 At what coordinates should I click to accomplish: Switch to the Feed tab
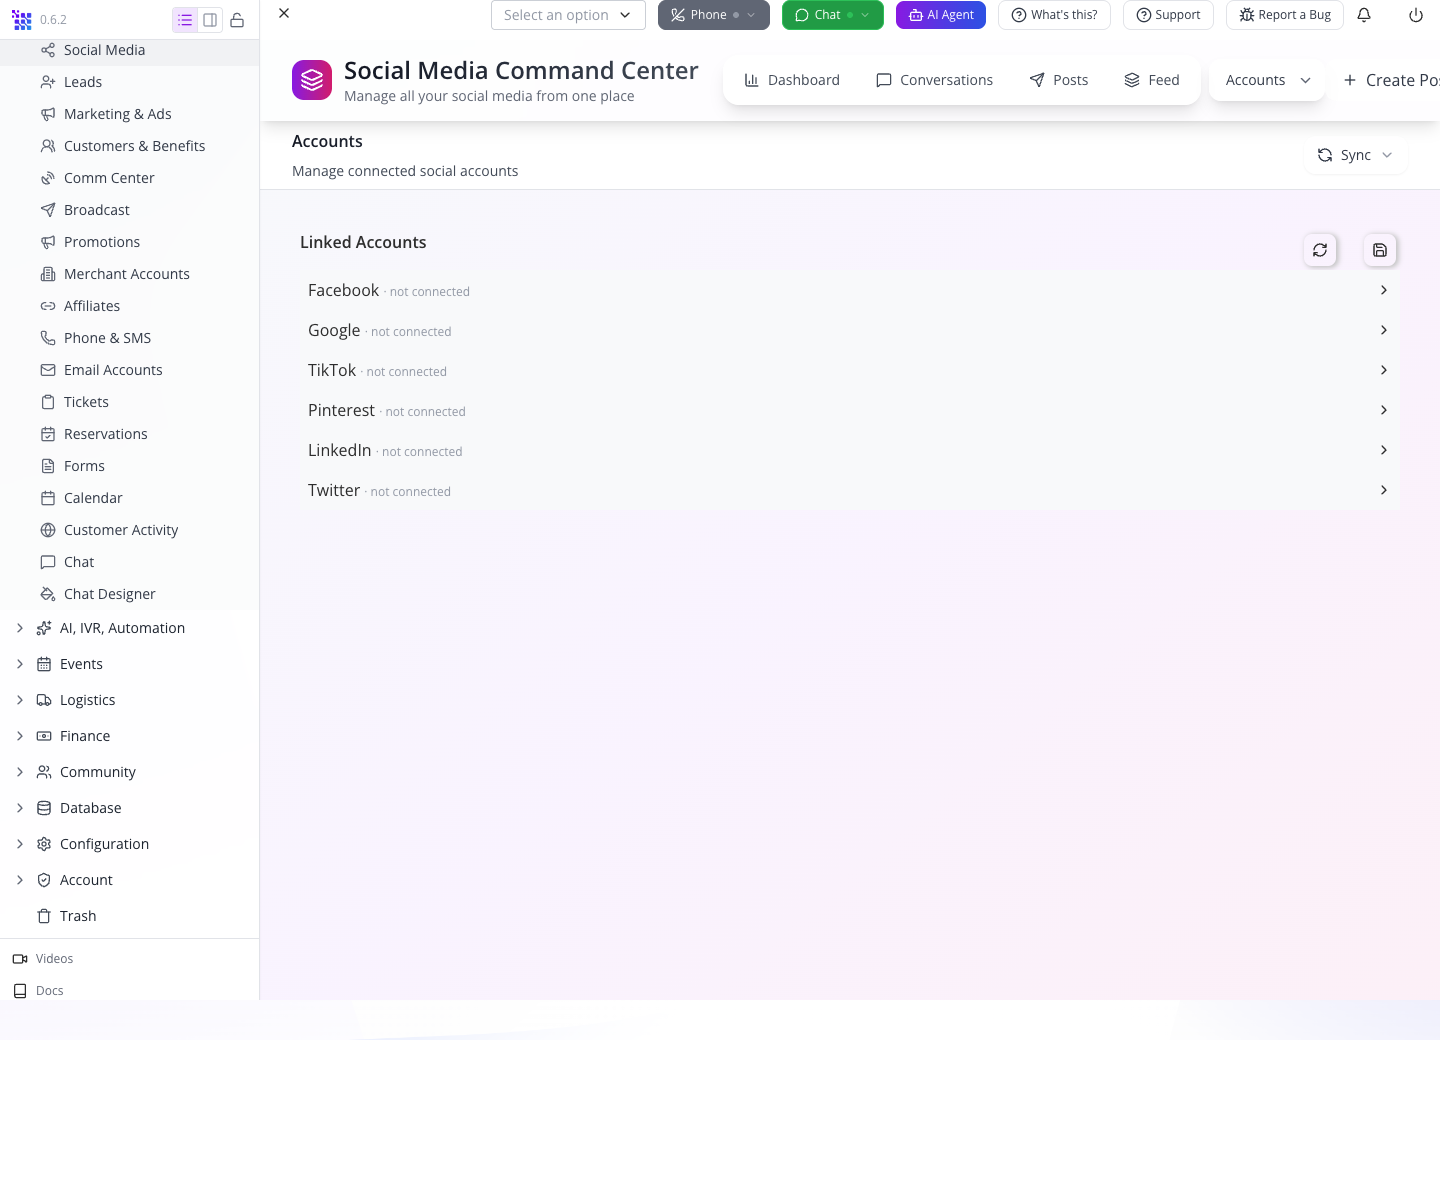pyautogui.click(x=1152, y=80)
